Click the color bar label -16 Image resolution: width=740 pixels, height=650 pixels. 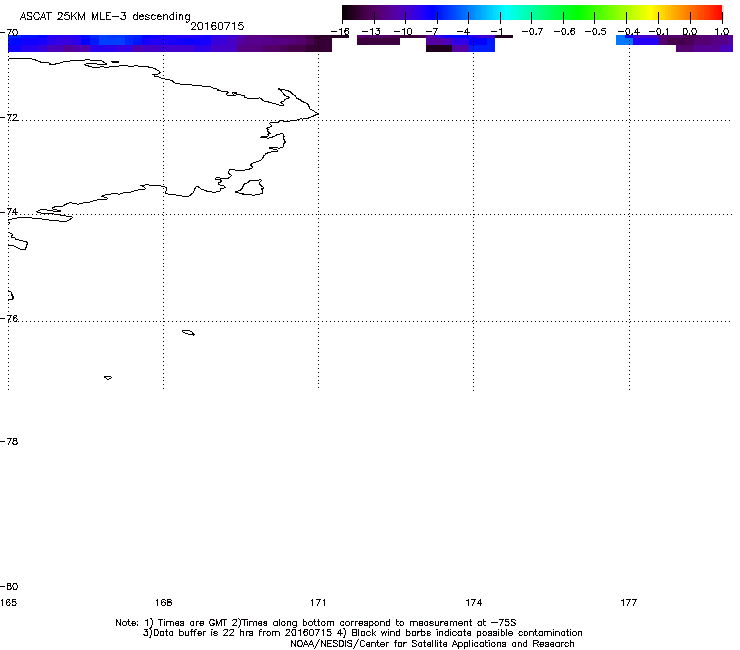340,32
